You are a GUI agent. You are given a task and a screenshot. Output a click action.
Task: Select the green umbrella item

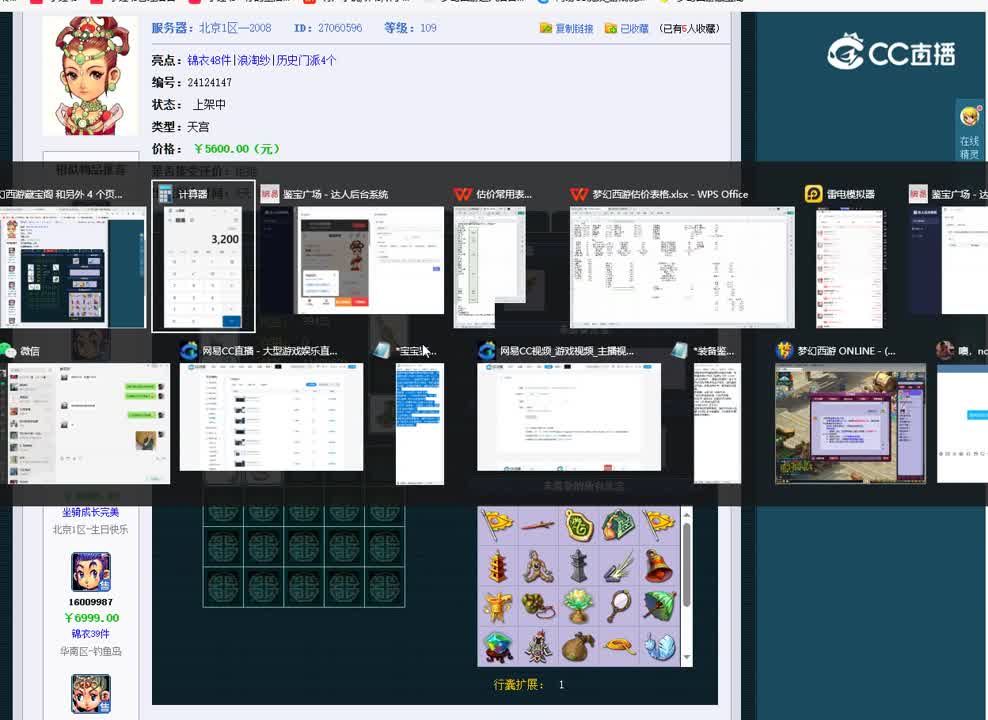pos(658,607)
